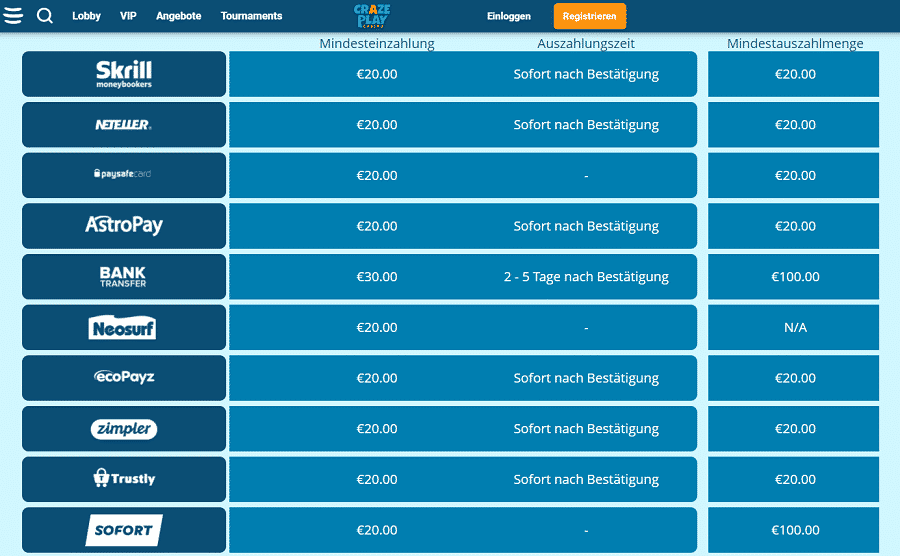Image resolution: width=900 pixels, height=556 pixels.
Task: Click Skrill's €20.00 minimum withdrawal cell
Action: click(793, 74)
